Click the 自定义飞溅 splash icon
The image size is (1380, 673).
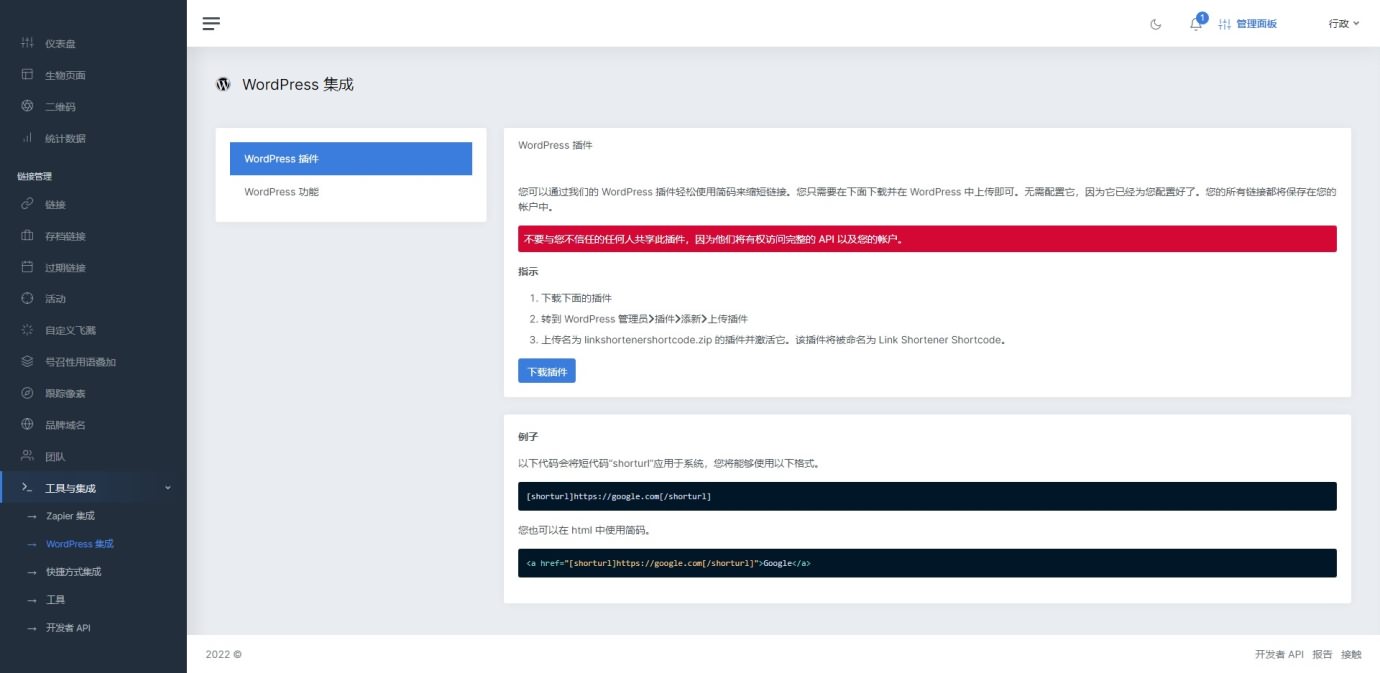click(27, 330)
